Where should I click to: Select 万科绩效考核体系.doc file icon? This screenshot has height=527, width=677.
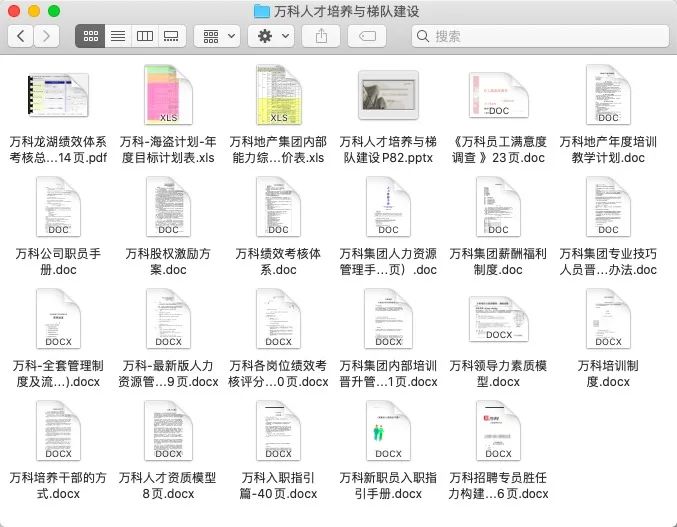click(278, 207)
